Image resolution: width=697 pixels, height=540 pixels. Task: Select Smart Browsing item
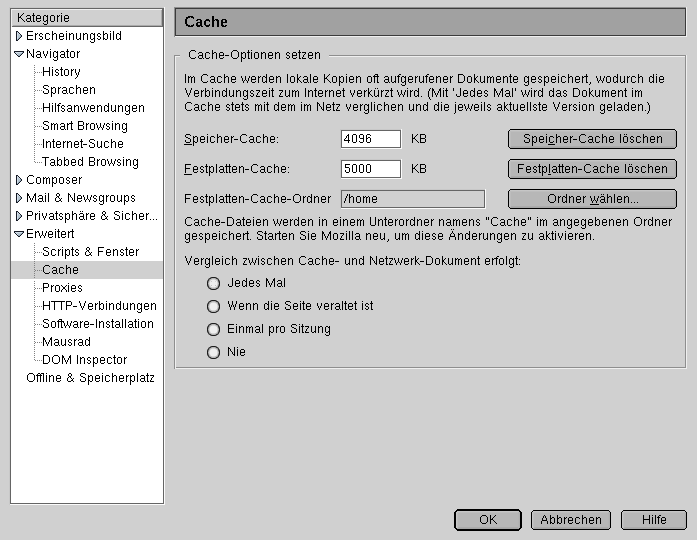point(85,126)
